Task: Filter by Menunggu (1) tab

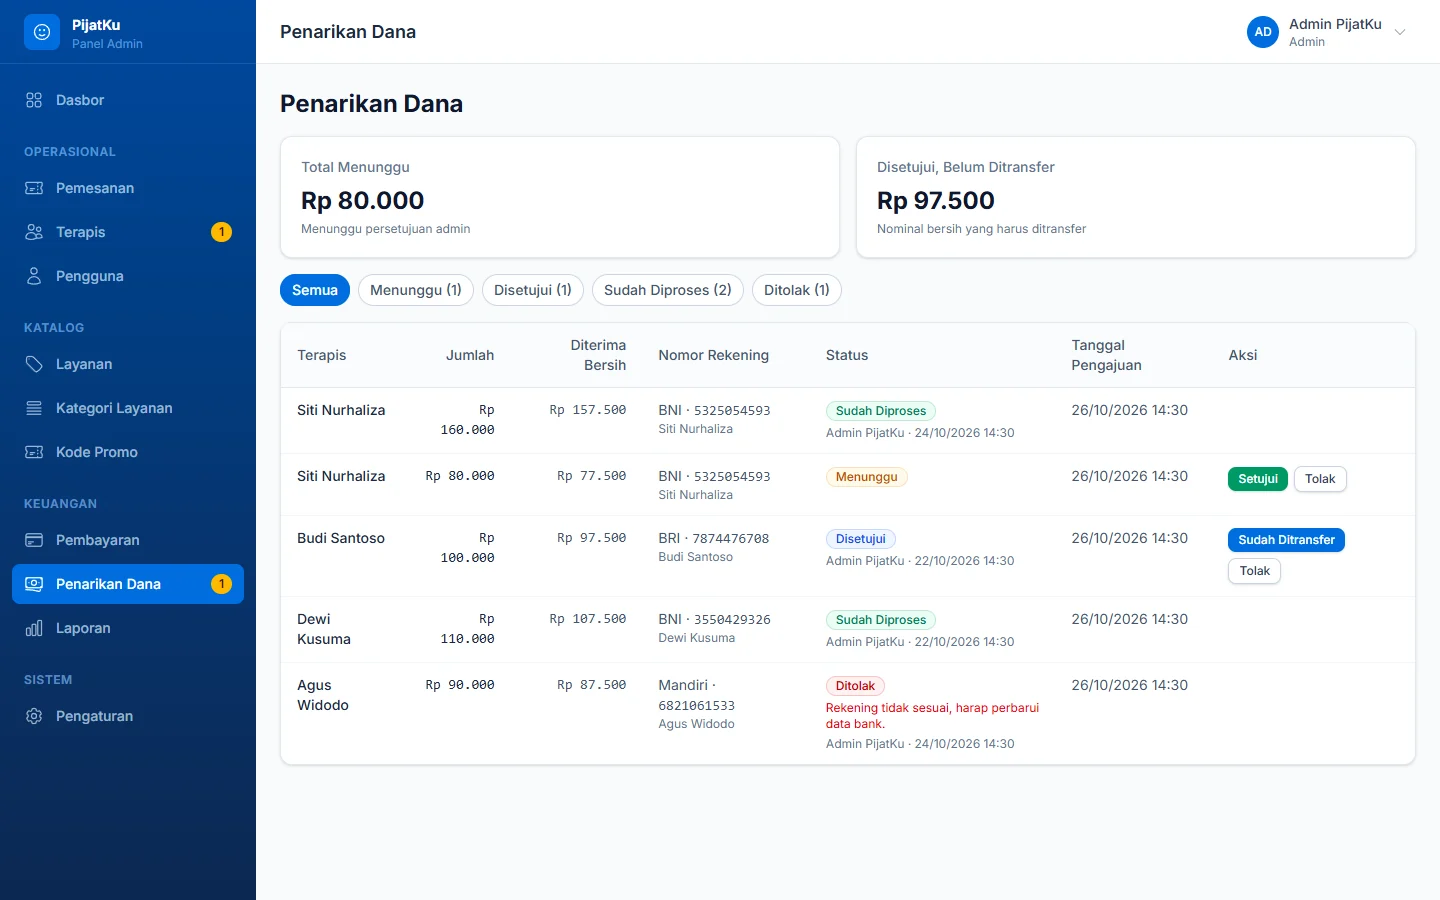Action: coord(416,290)
